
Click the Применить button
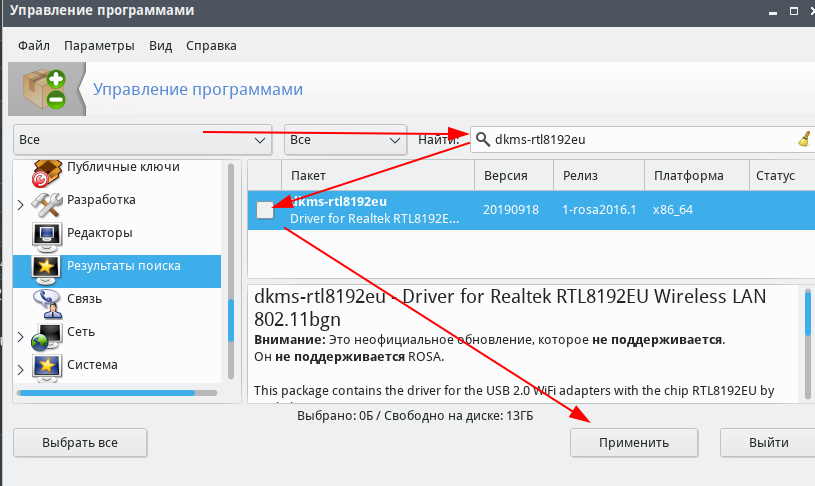[634, 443]
